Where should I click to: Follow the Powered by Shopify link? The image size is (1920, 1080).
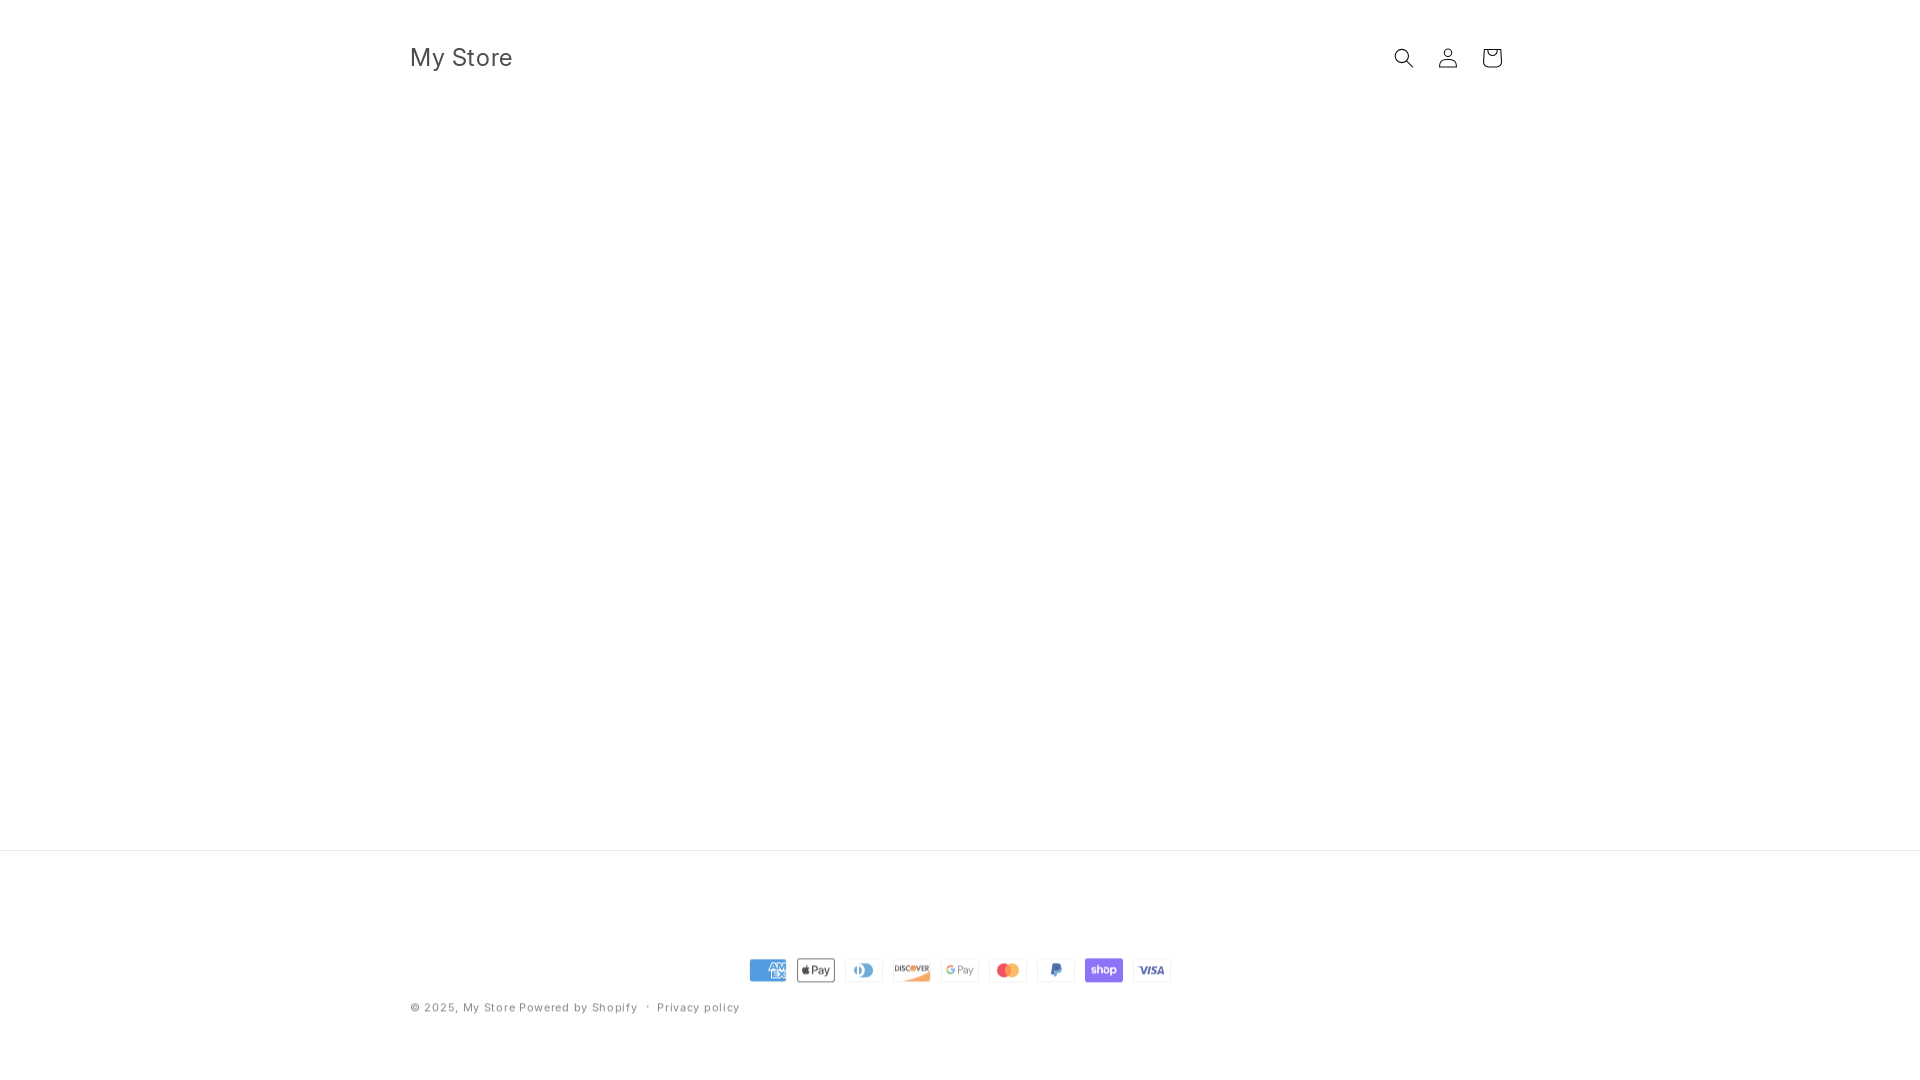(x=578, y=1007)
